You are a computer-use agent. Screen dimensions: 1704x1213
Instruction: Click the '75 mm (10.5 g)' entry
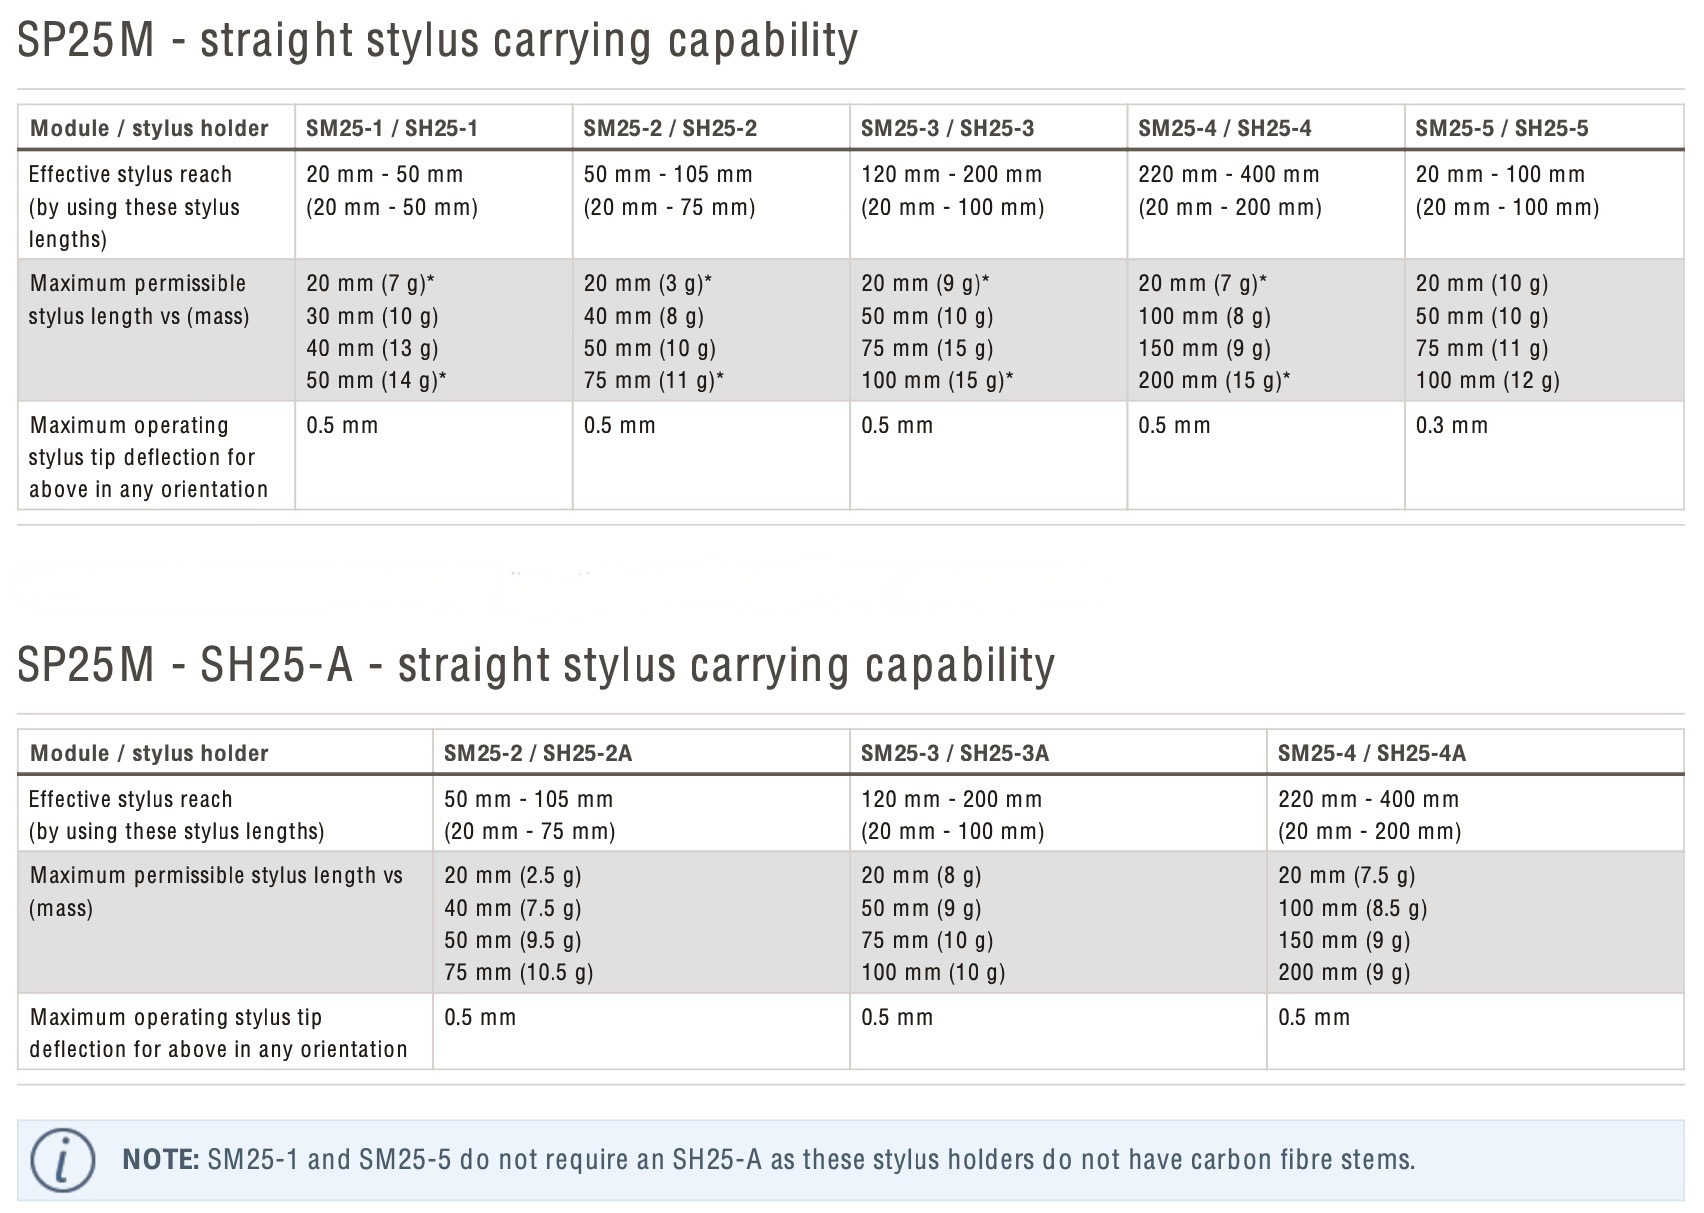pos(518,972)
